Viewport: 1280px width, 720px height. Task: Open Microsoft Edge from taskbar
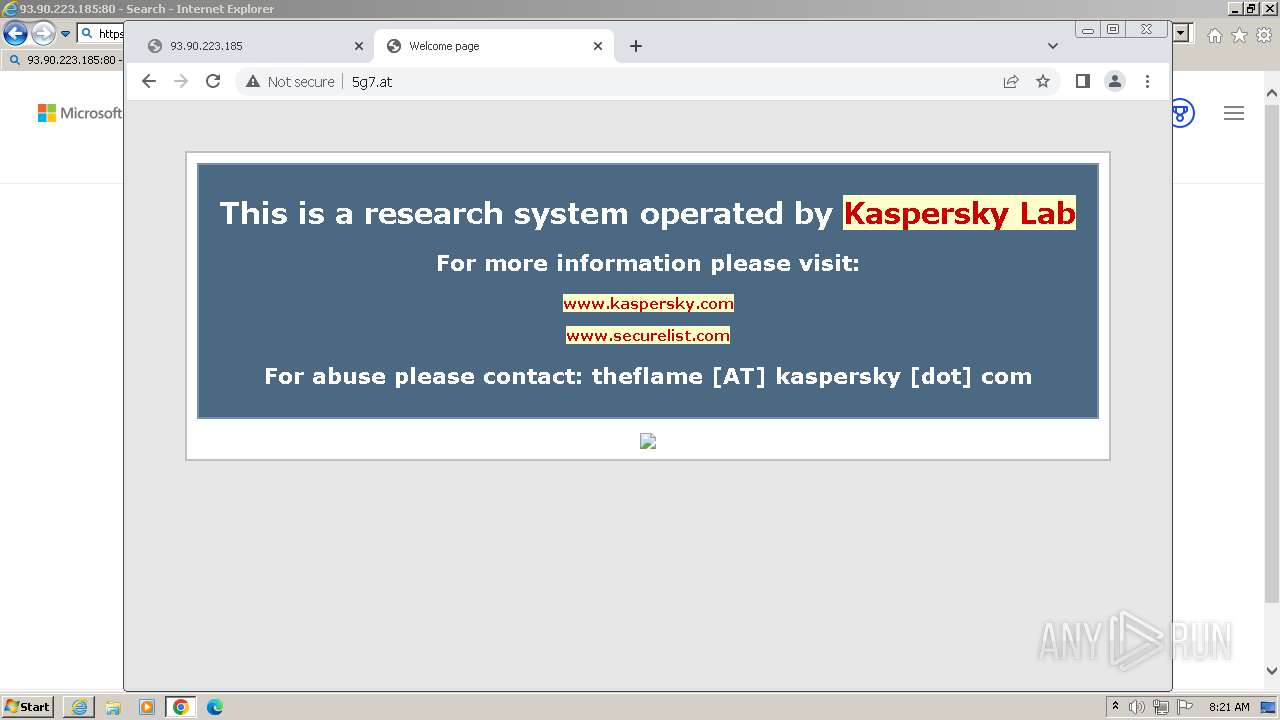(215, 707)
